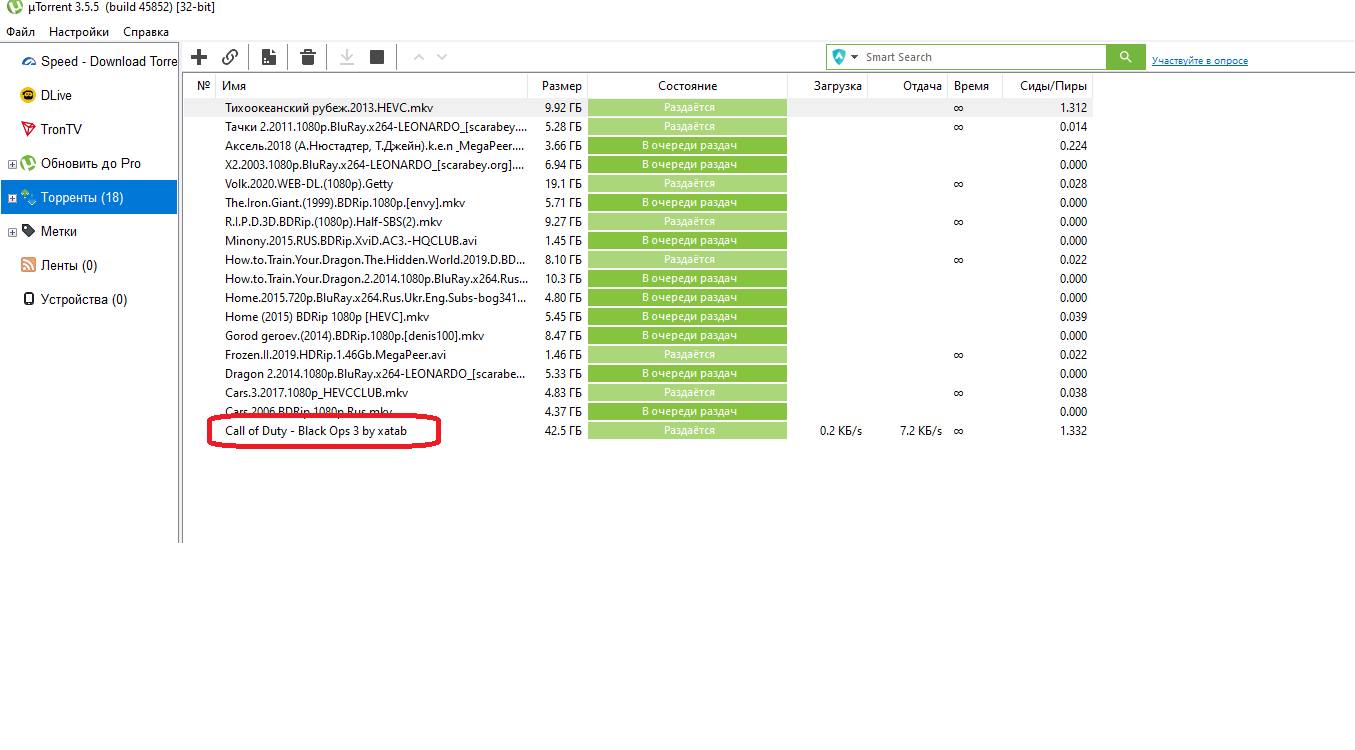Click status bar of Volk.2020 row
This screenshot has width=1355, height=750.
click(x=688, y=183)
